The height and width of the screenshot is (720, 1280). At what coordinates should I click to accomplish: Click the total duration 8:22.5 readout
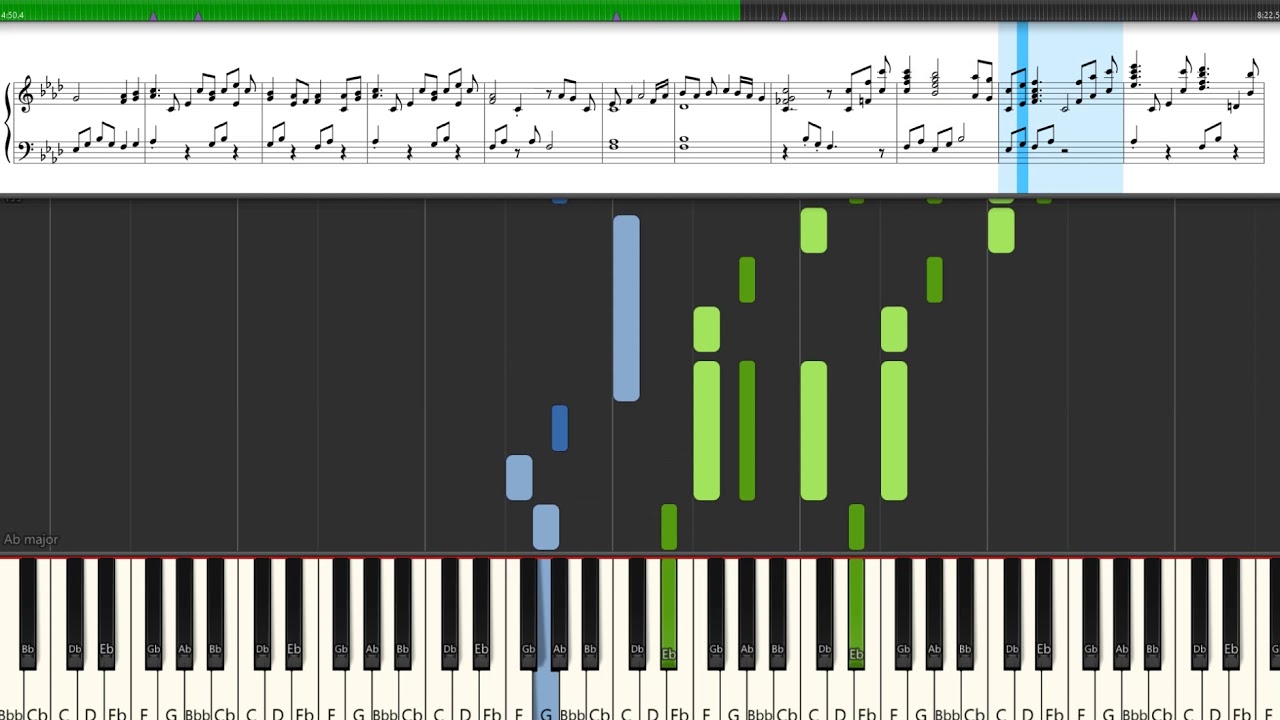tap(1267, 15)
